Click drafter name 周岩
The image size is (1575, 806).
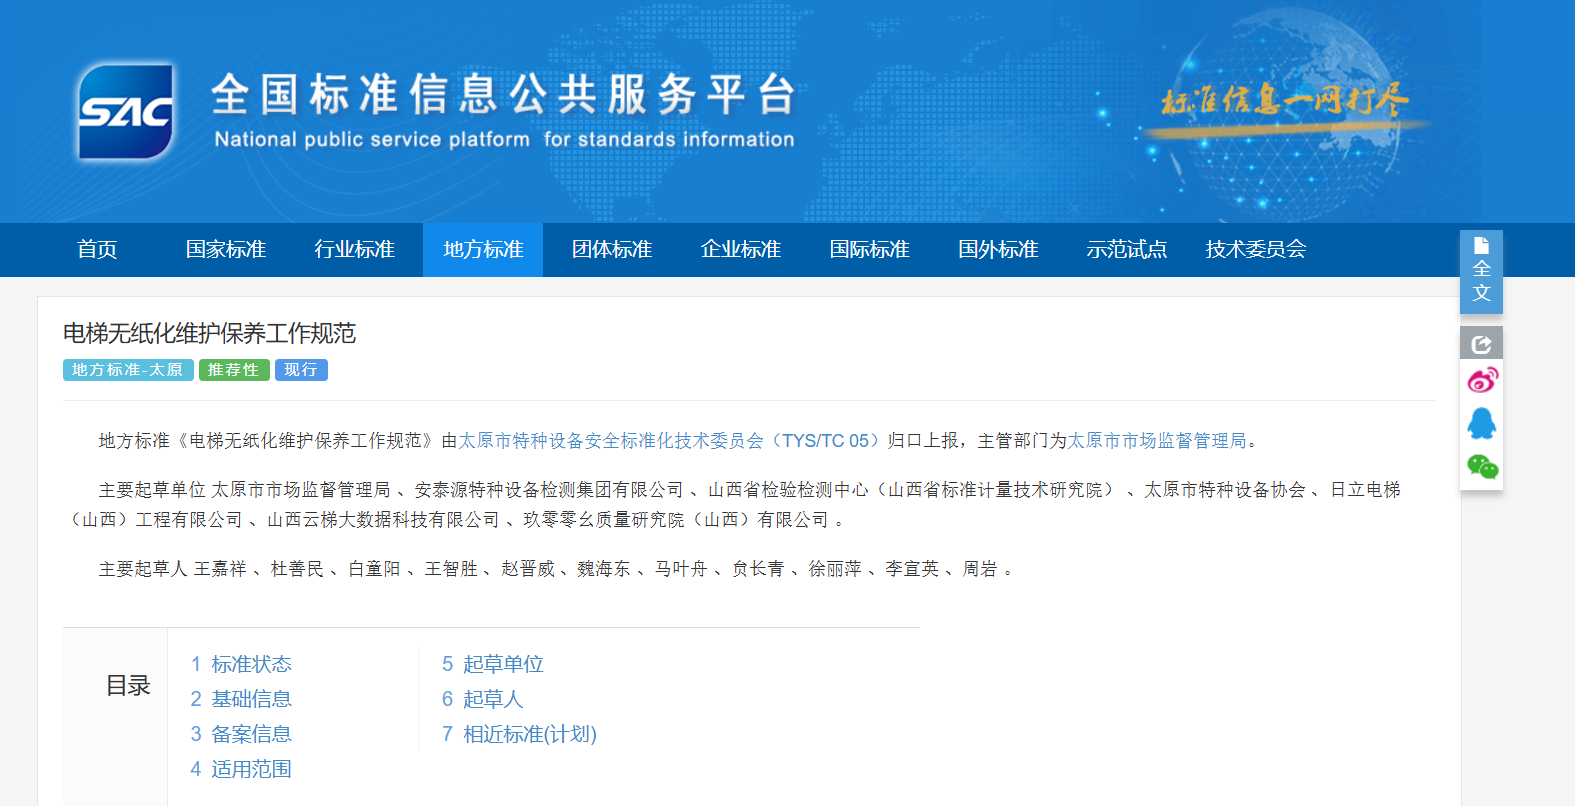click(x=980, y=569)
